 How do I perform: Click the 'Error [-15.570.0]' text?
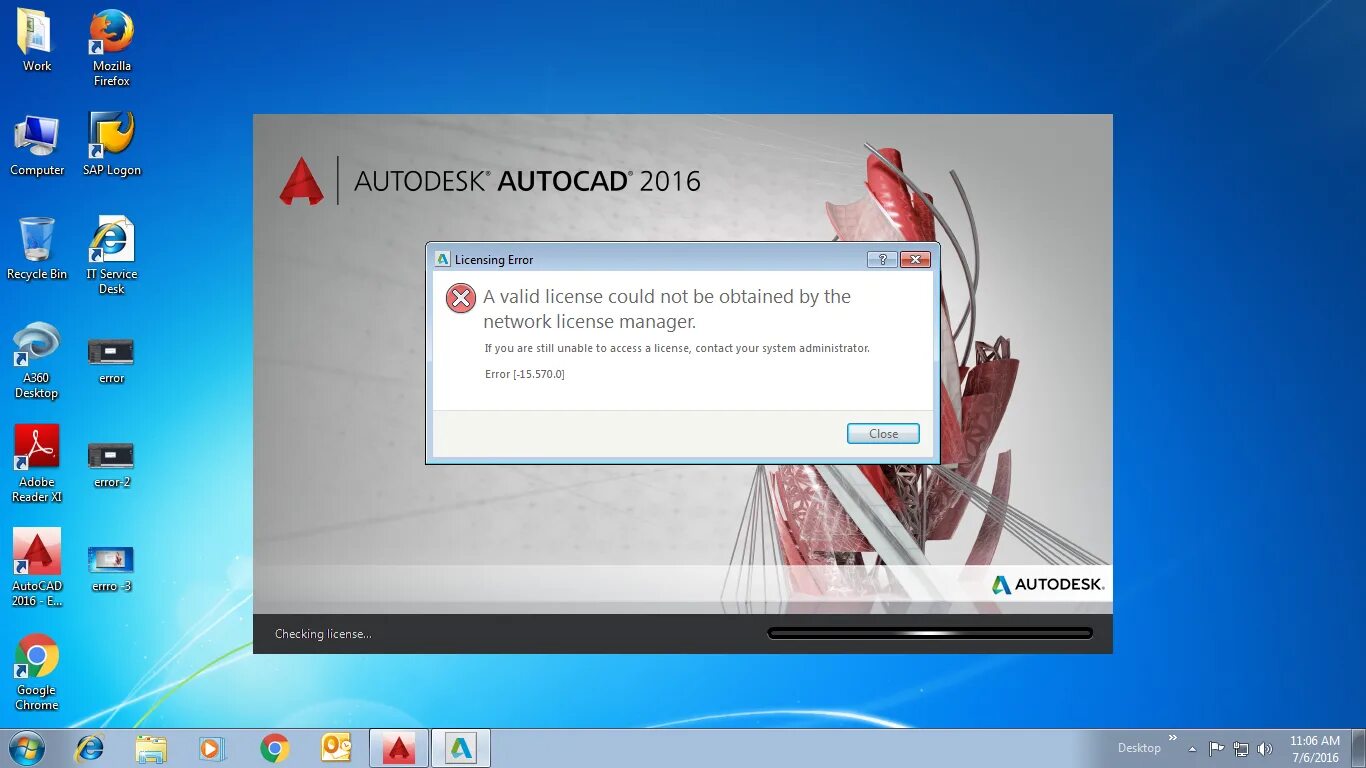pyautogui.click(x=525, y=374)
